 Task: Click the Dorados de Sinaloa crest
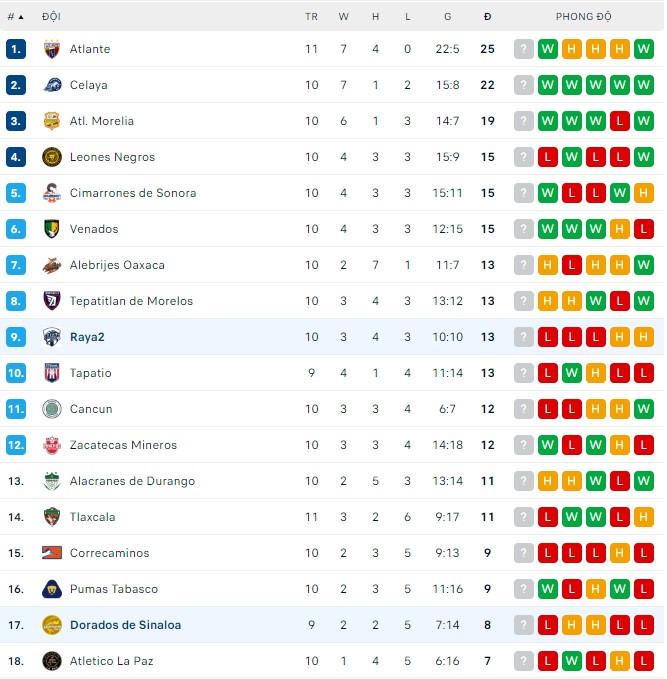click(52, 625)
